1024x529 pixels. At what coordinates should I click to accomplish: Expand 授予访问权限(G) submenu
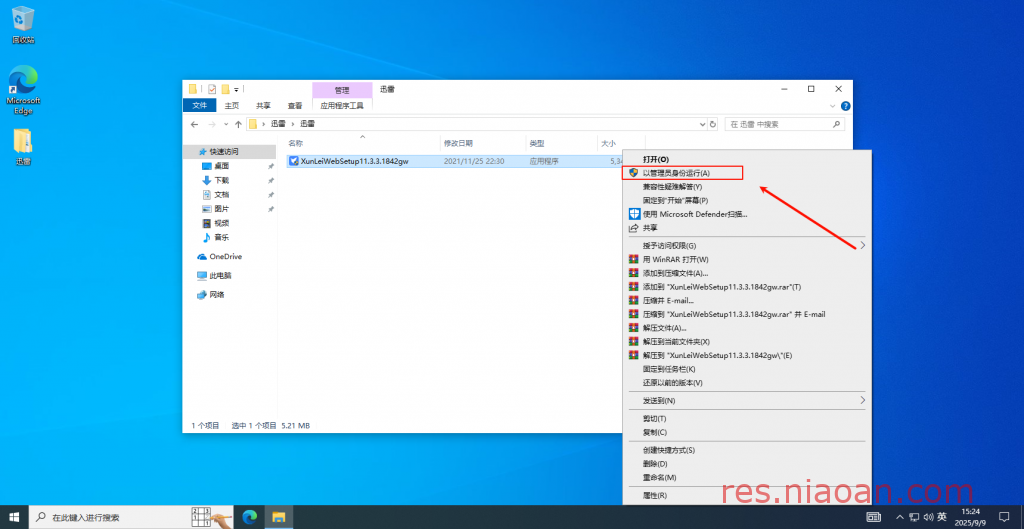(x=747, y=246)
